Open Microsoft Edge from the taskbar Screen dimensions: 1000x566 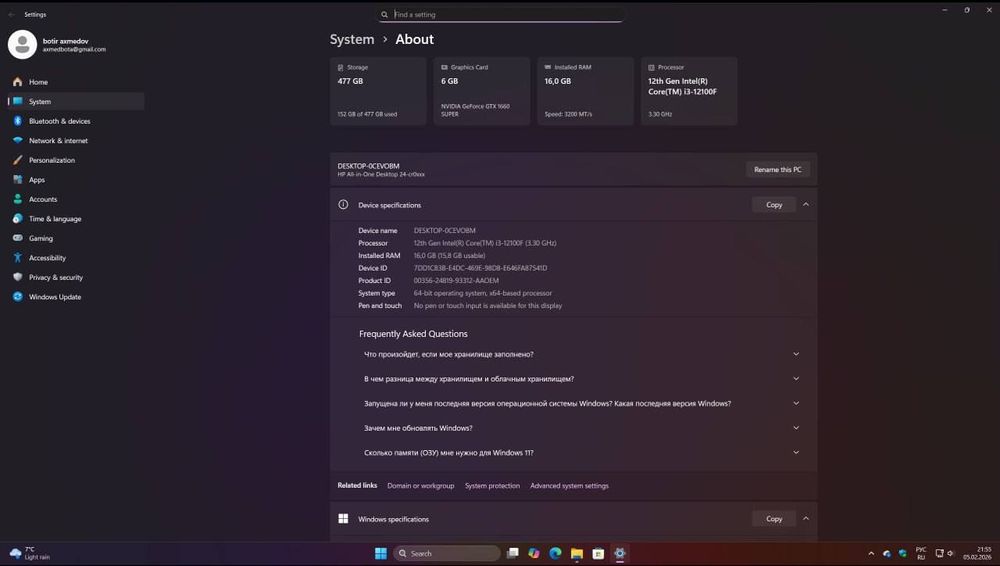[555, 553]
